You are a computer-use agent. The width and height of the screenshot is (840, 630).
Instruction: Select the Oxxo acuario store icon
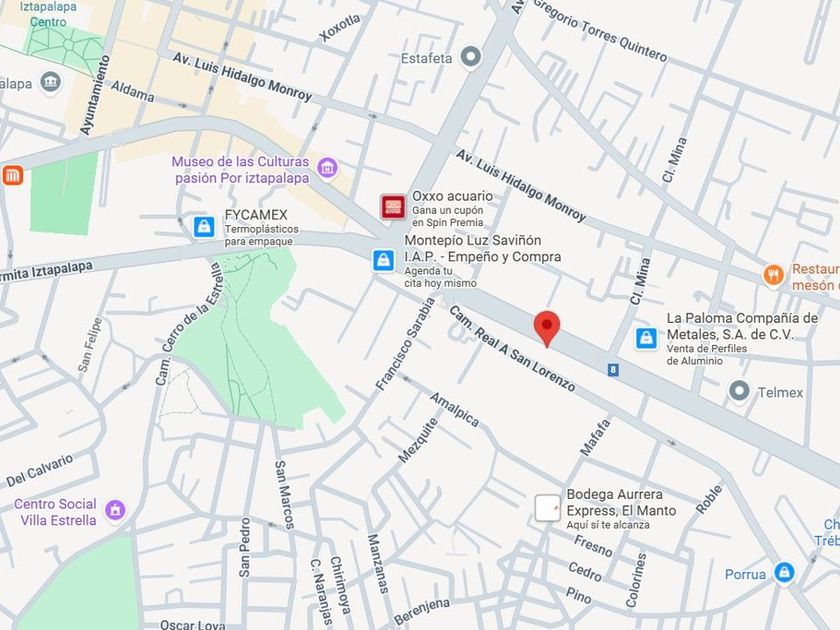393,207
